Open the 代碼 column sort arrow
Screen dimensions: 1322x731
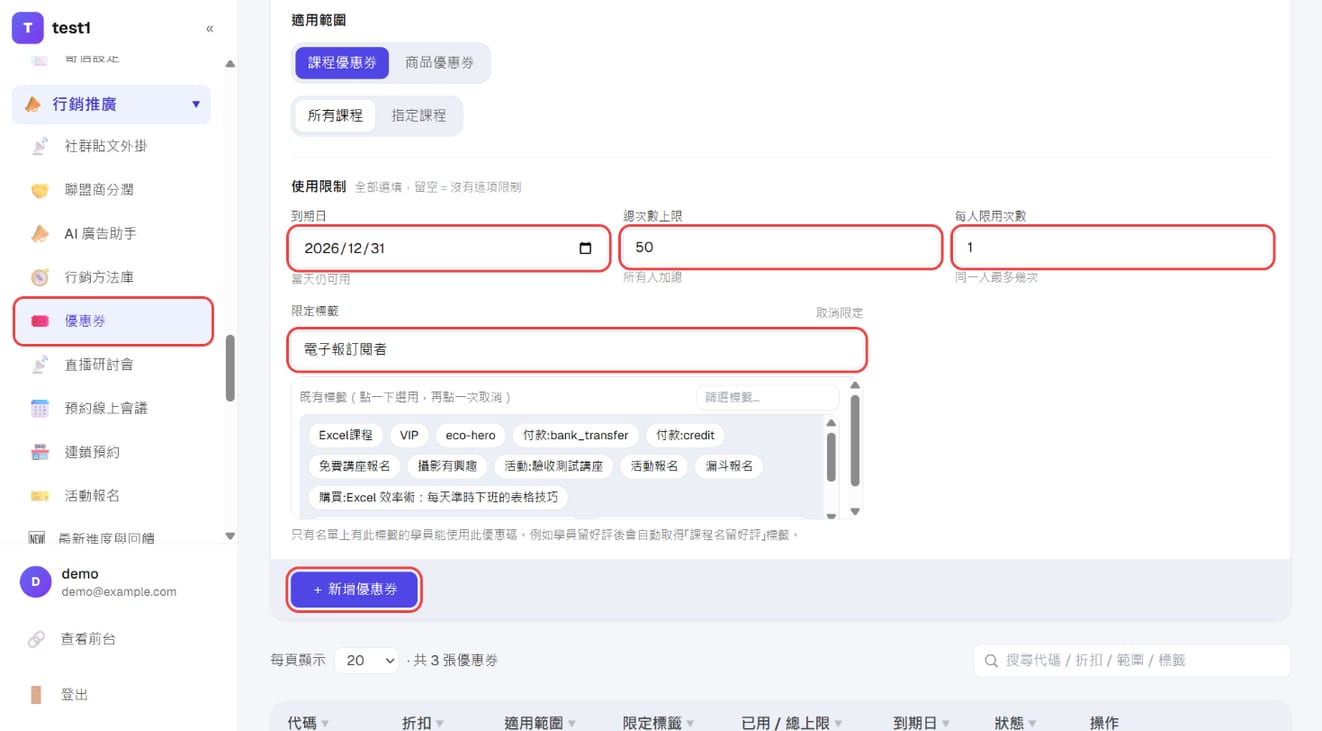325,723
